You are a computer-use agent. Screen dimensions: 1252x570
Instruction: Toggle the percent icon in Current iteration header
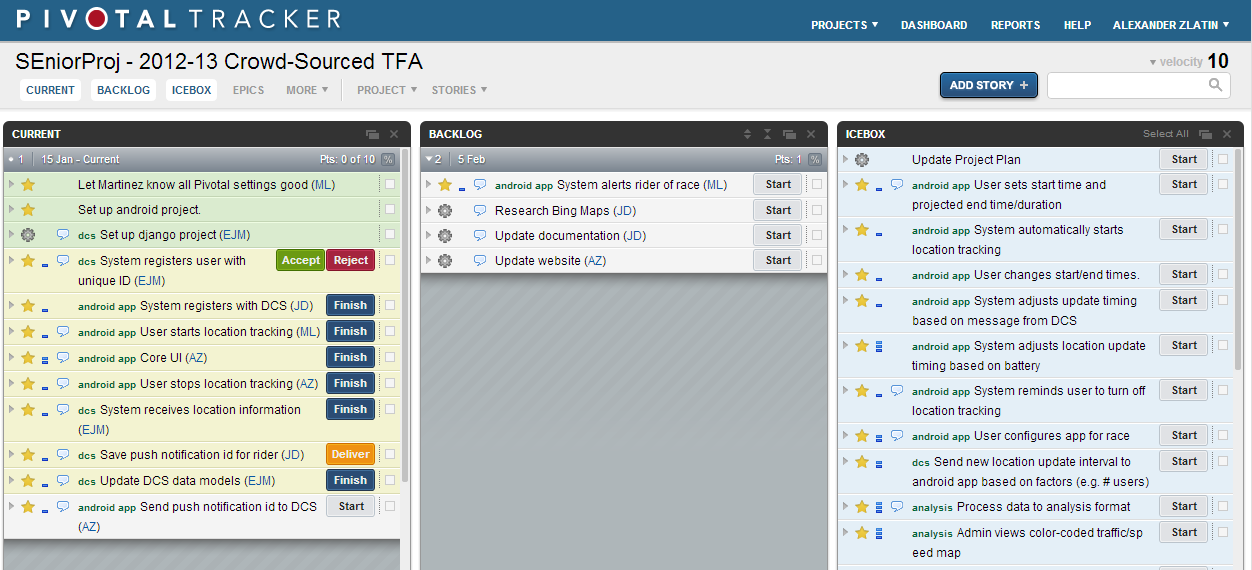388,159
